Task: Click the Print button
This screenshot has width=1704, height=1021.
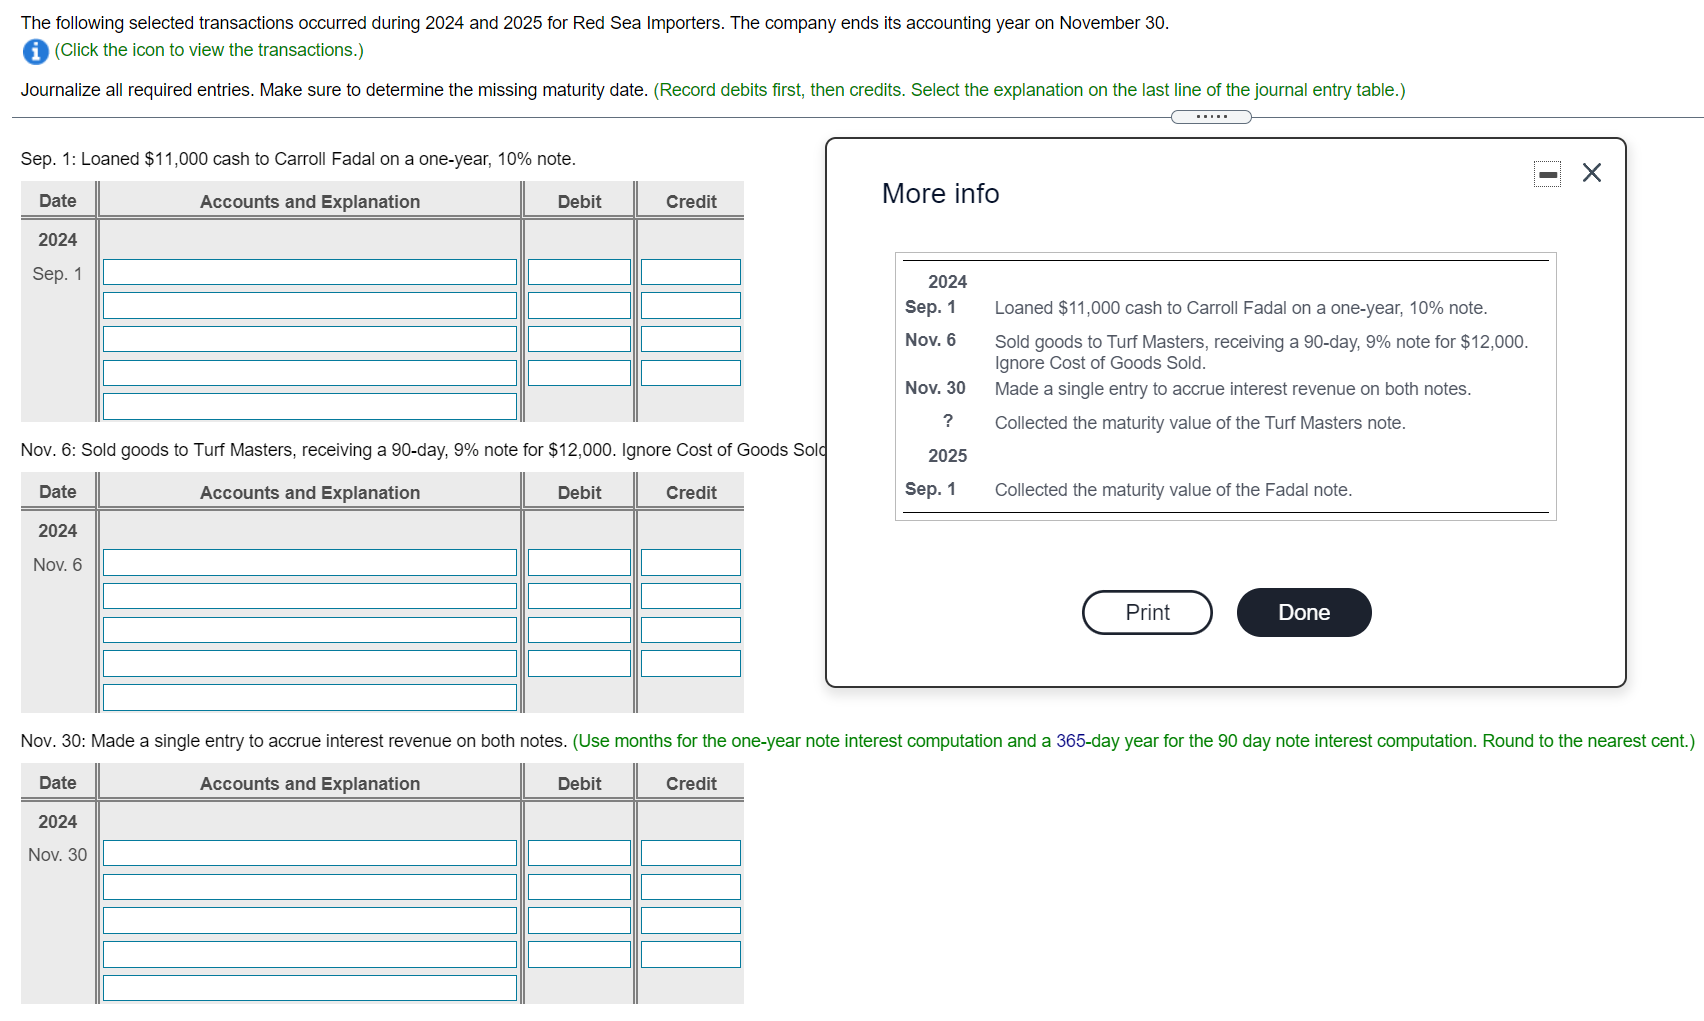Action: tap(1147, 612)
